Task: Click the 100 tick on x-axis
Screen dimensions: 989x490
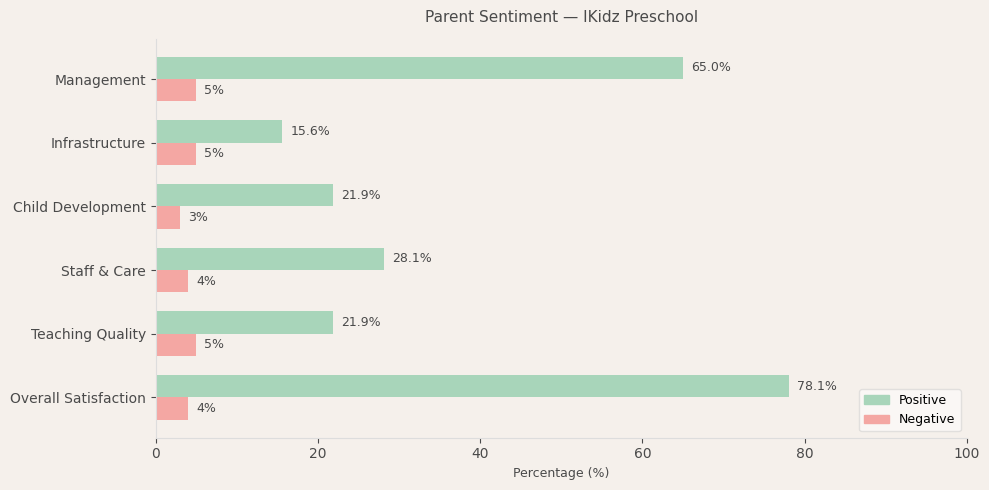Action: click(x=966, y=453)
